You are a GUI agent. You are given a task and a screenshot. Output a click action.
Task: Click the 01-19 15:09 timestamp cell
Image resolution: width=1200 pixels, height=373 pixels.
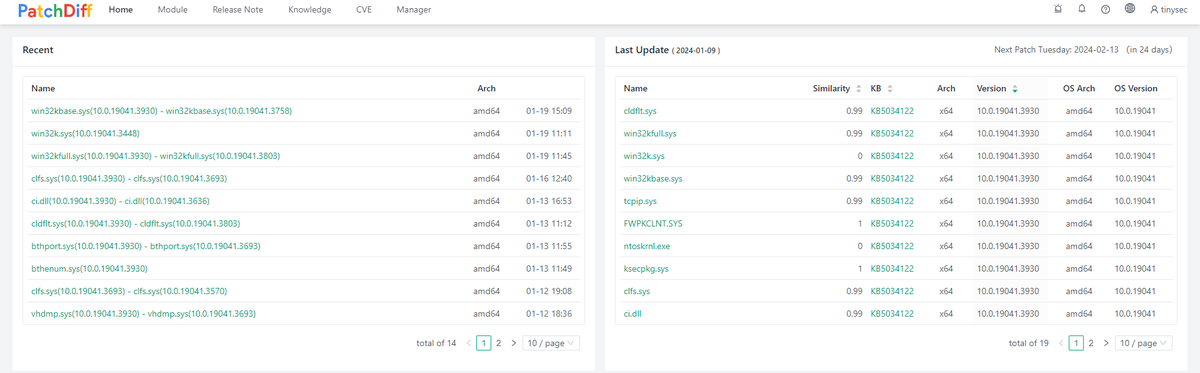[x=548, y=110]
